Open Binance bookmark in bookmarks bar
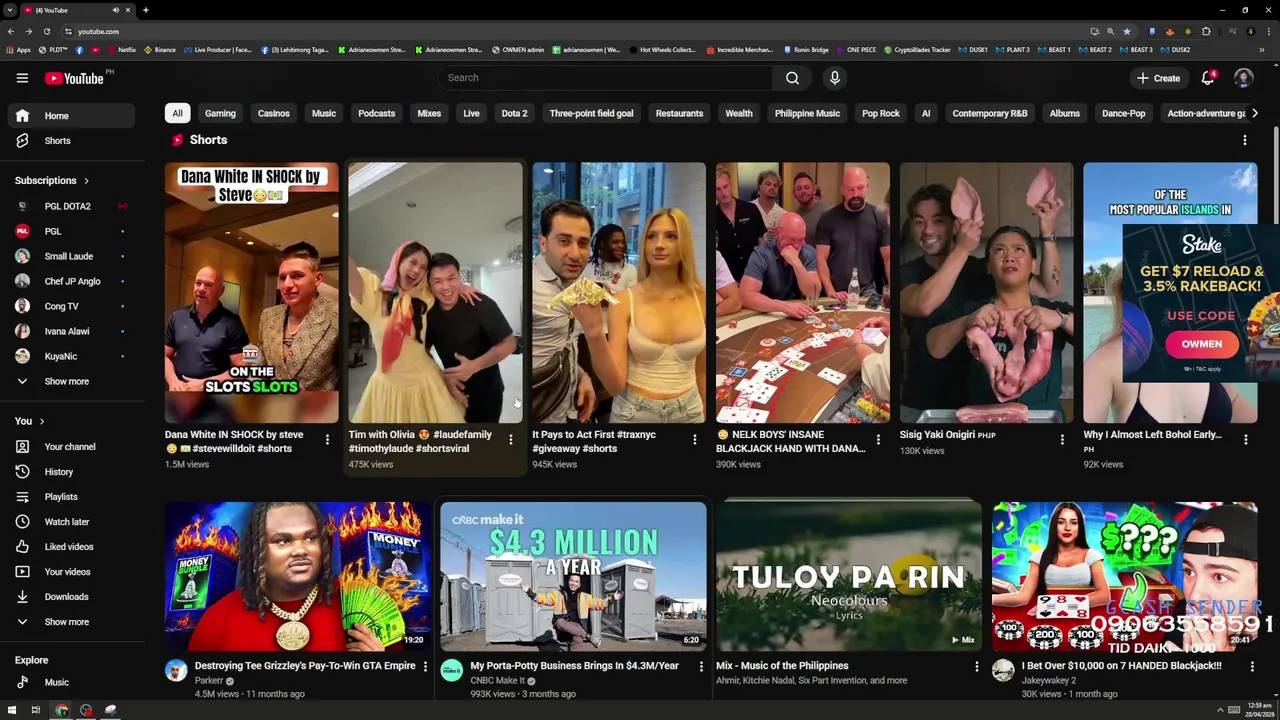Image resolution: width=1280 pixels, height=720 pixels. pos(159,49)
